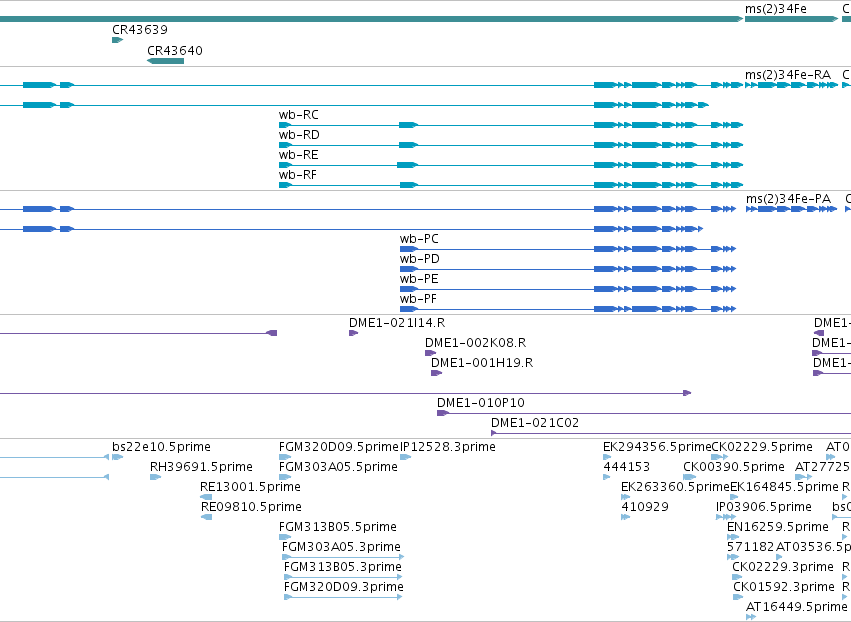Select the ms(2)34Fe teal gene bar
The height and width of the screenshot is (622, 851).
[x=791, y=20]
